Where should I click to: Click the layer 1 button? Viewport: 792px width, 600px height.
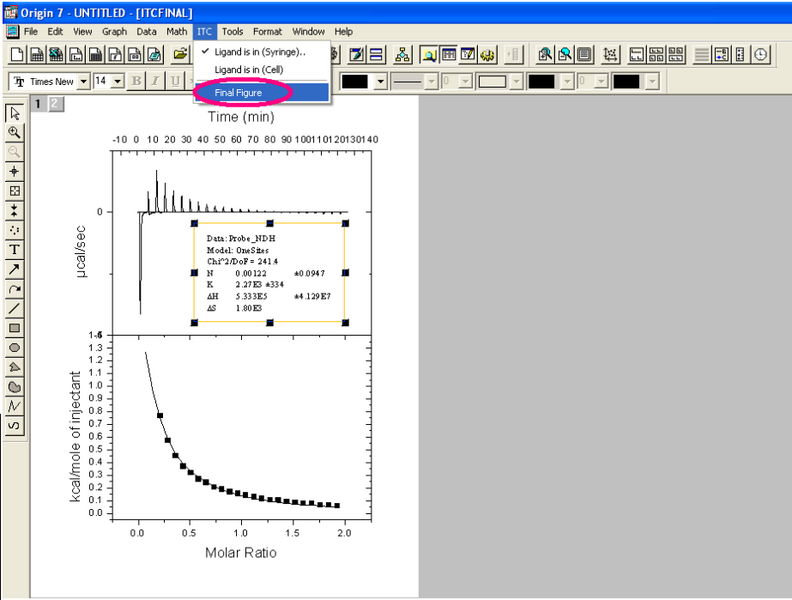point(38,104)
